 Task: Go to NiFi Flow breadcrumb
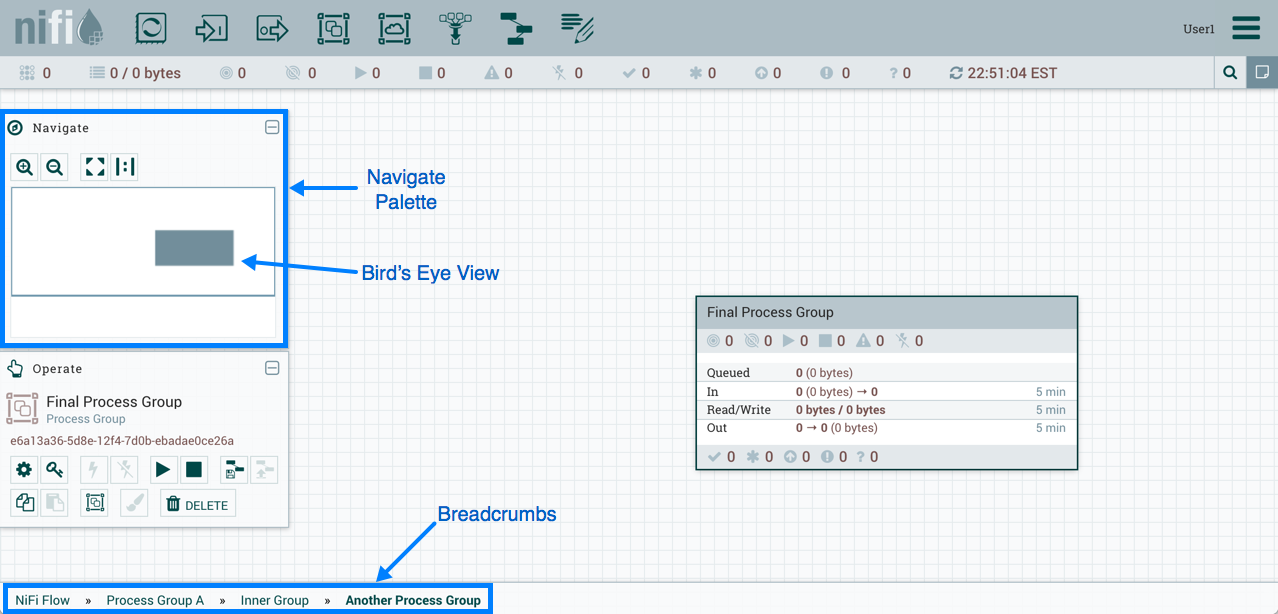(43, 600)
